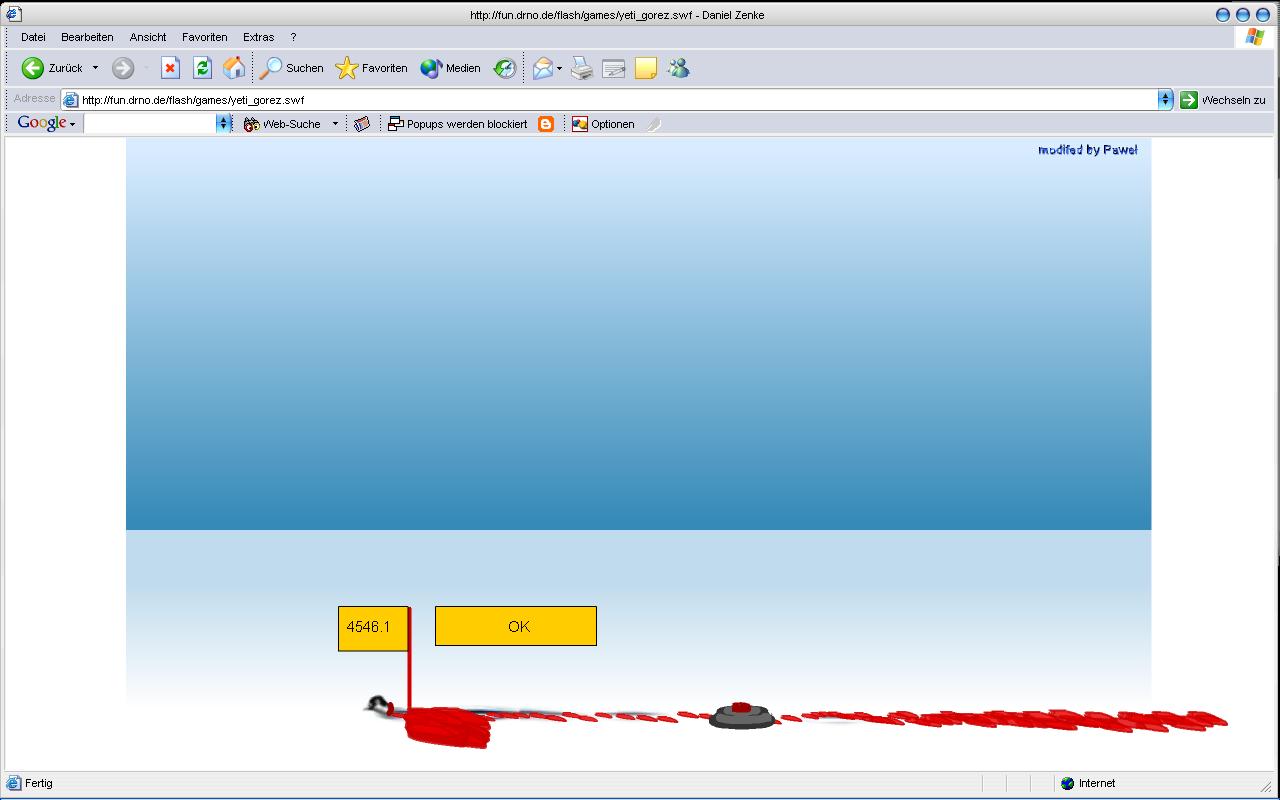Image resolution: width=1280 pixels, height=800 pixels.
Task: Toggle the Popups werden blockiert blocker
Action: pos(458,124)
